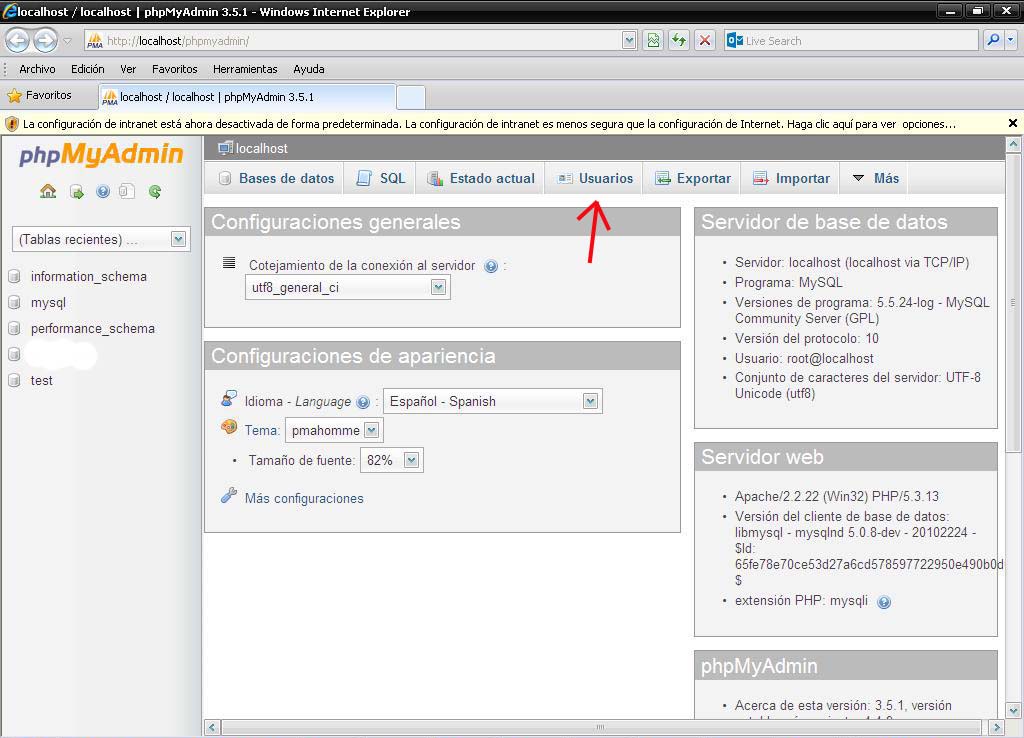This screenshot has height=738, width=1024.
Task: Click the shield icon on the intranet information bar
Action: click(x=12, y=123)
